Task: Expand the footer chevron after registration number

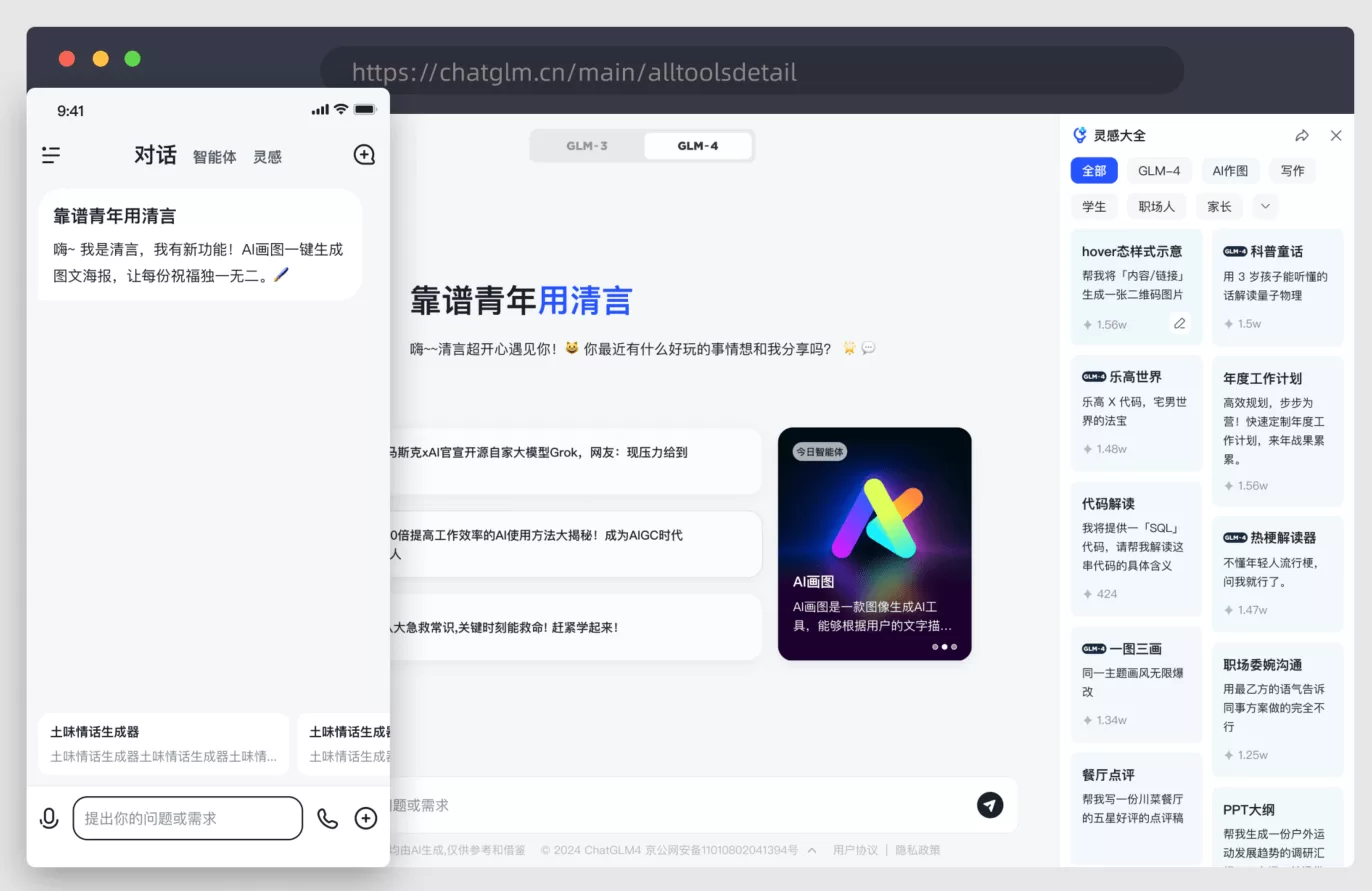Action: pyautogui.click(x=812, y=851)
